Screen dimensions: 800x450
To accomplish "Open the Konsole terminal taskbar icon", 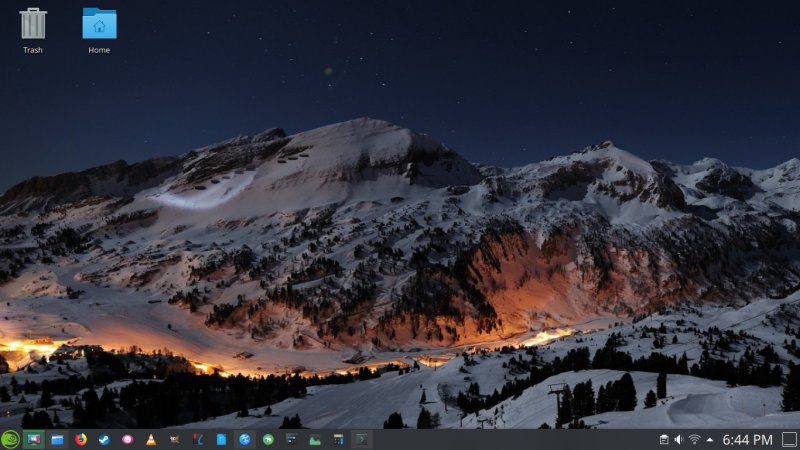I will coord(362,439).
